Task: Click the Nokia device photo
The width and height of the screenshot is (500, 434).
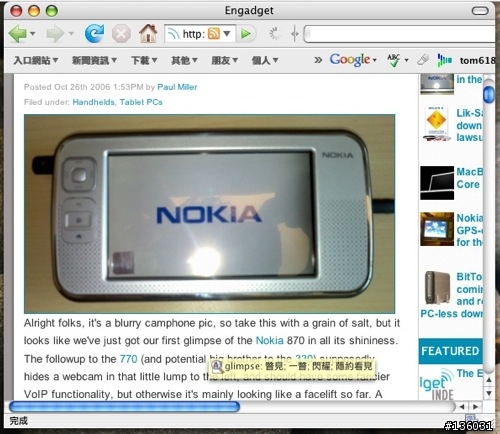Action: point(209,214)
